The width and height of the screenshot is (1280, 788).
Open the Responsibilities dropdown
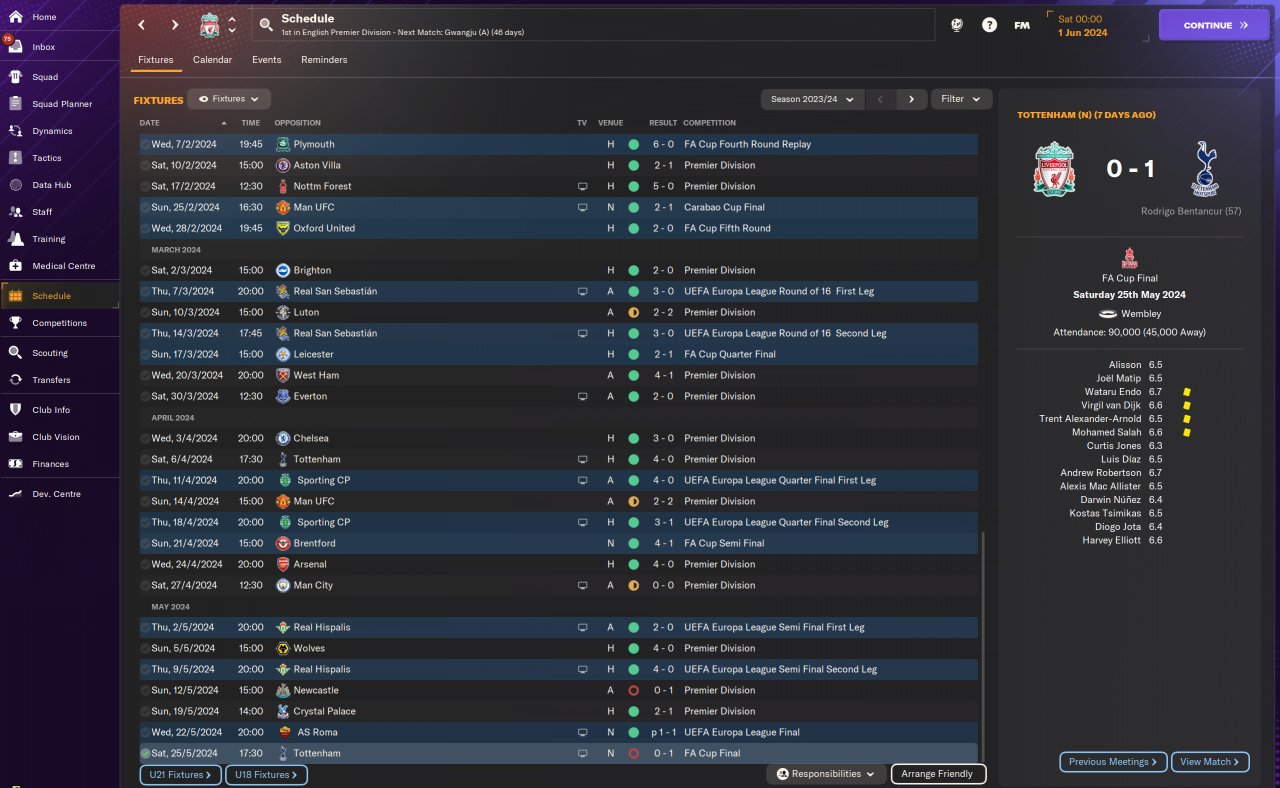pyautogui.click(x=826, y=774)
